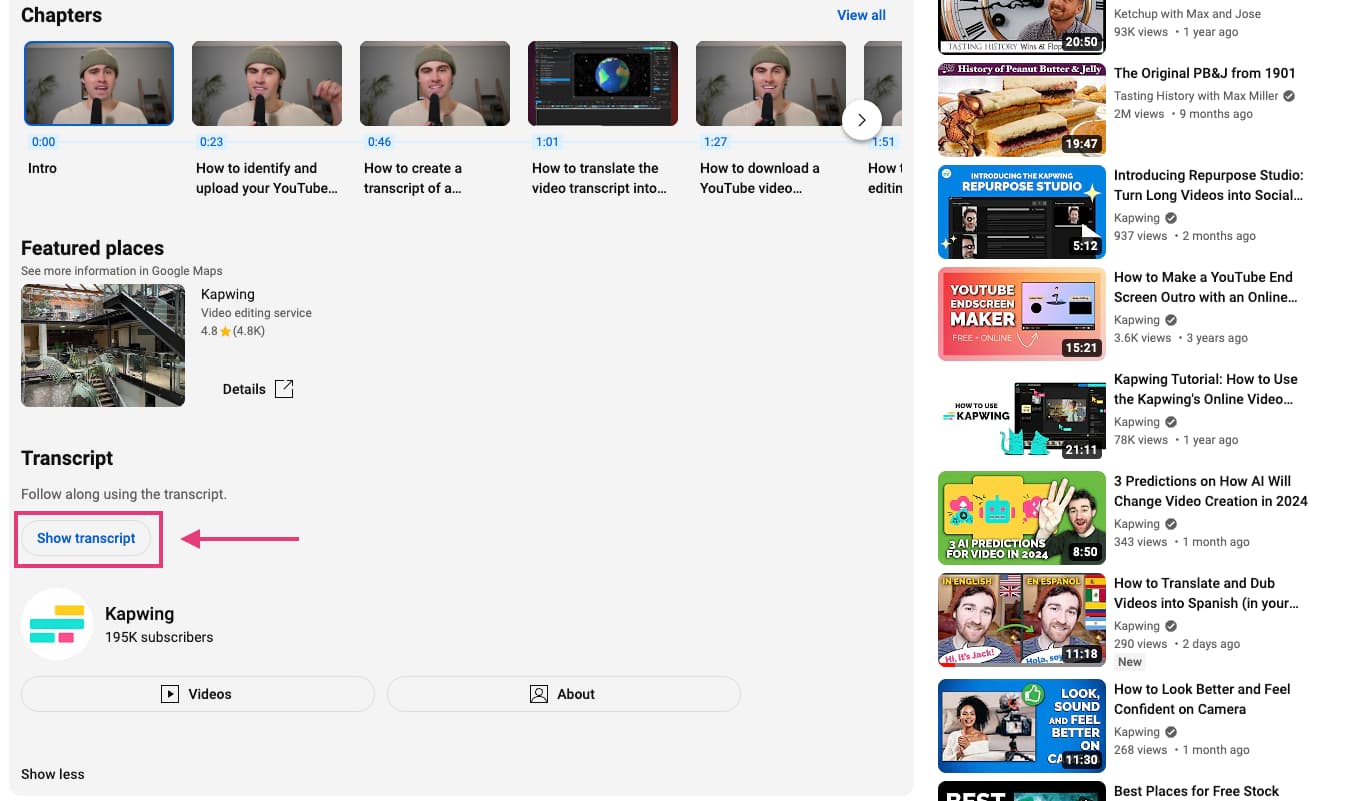Open the Repurpose Studio video thumbnail
This screenshot has height=801, width=1367.
coord(1022,212)
